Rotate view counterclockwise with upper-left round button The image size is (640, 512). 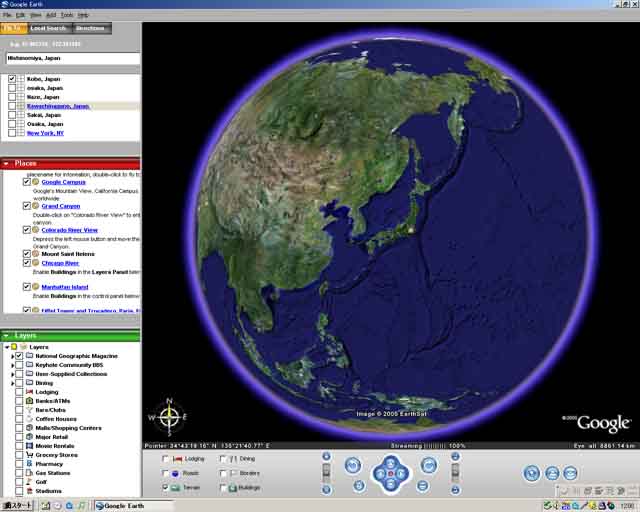353,465
